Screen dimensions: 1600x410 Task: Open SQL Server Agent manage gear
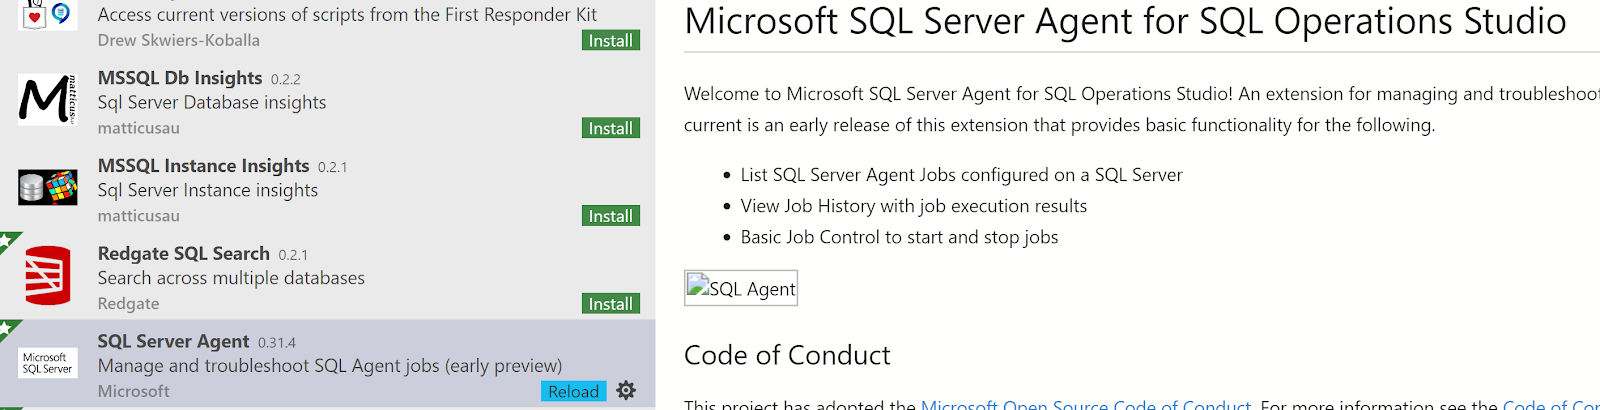[626, 391]
